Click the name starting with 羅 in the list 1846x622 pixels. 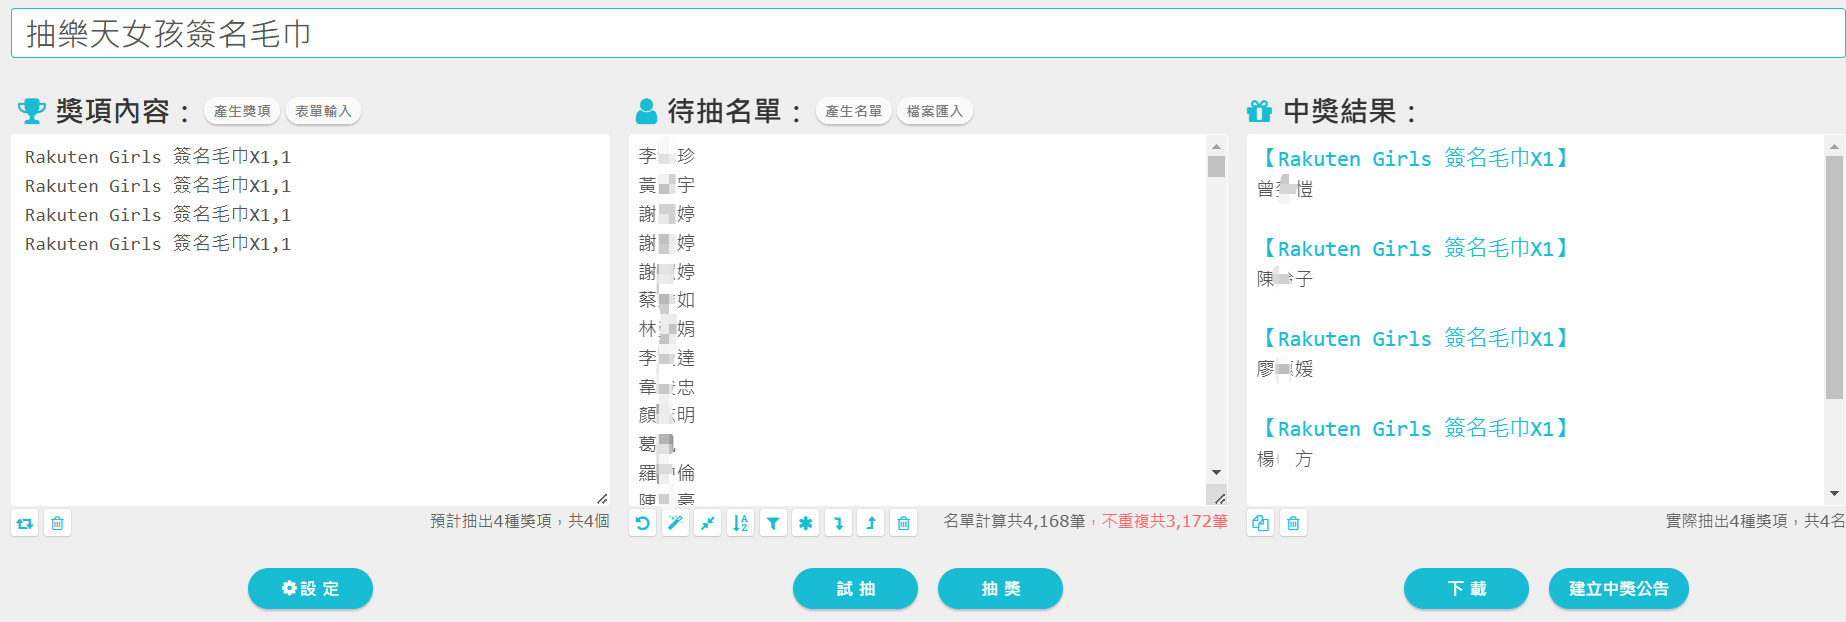point(667,473)
